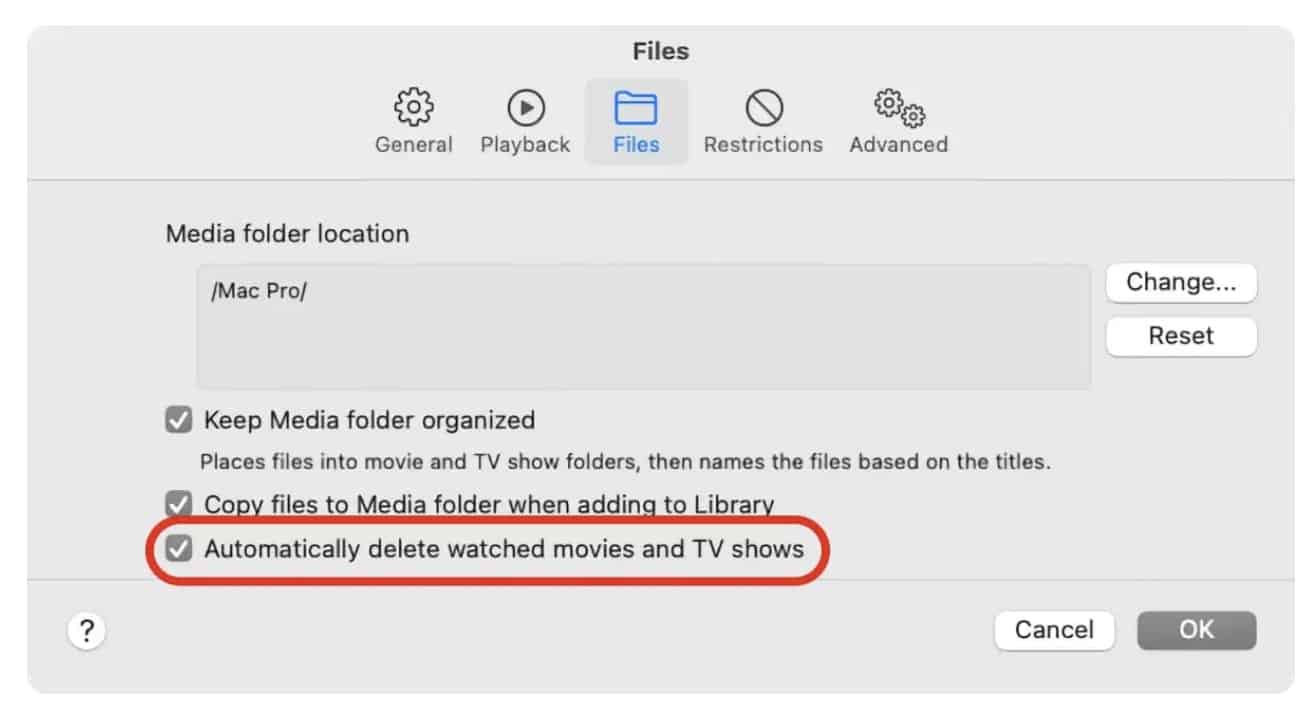Open the Advanced double-gear icon
Screen dimensions: 1312x712
[x=898, y=106]
